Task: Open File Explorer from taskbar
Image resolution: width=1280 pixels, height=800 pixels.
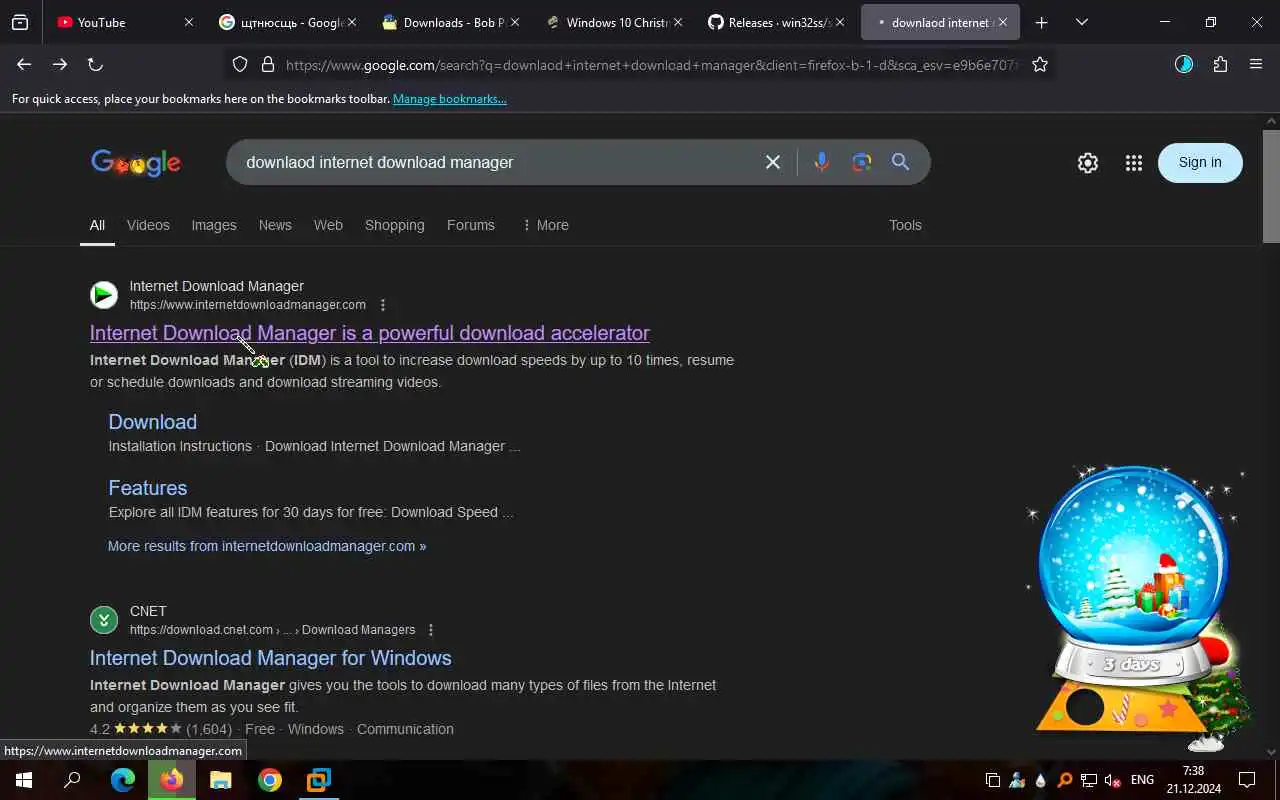Action: click(220, 780)
